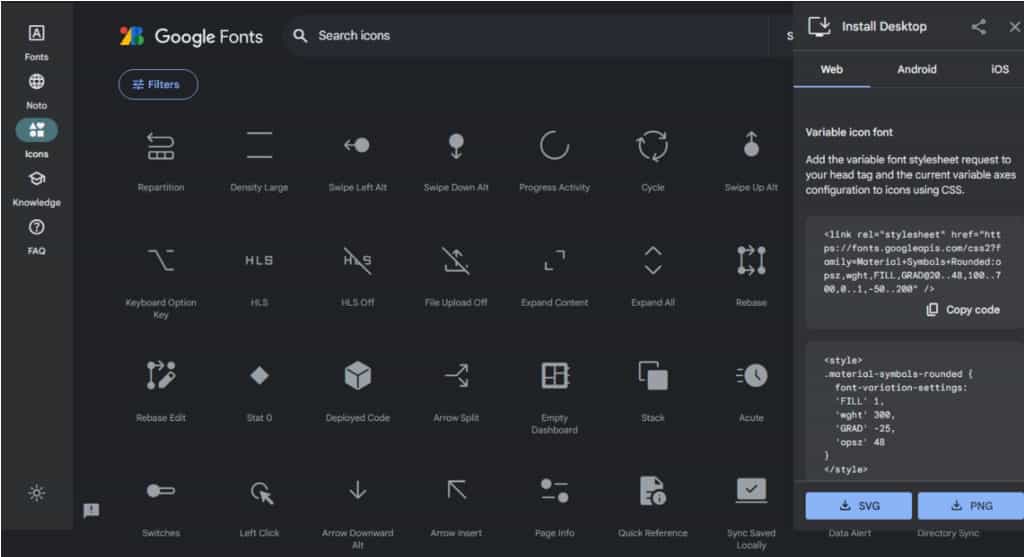Click the Google Fonts logo

click(191, 36)
